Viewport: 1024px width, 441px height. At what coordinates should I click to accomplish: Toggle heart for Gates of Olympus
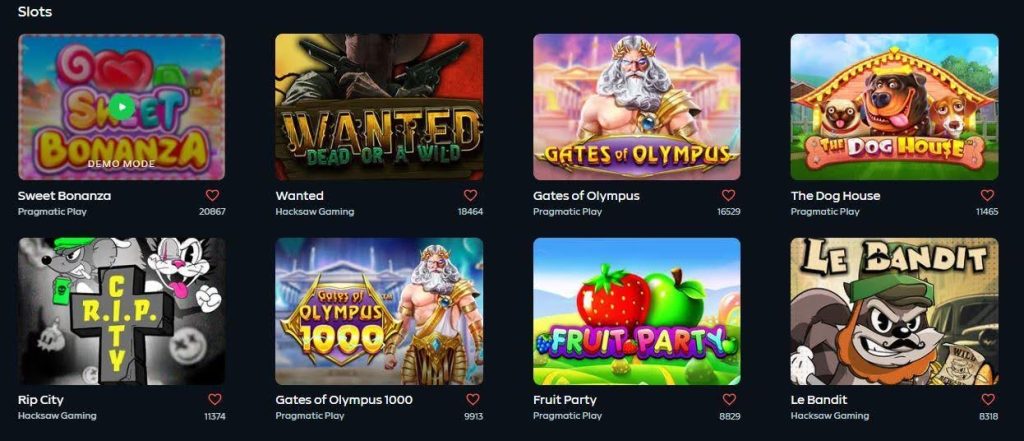pyautogui.click(x=728, y=195)
